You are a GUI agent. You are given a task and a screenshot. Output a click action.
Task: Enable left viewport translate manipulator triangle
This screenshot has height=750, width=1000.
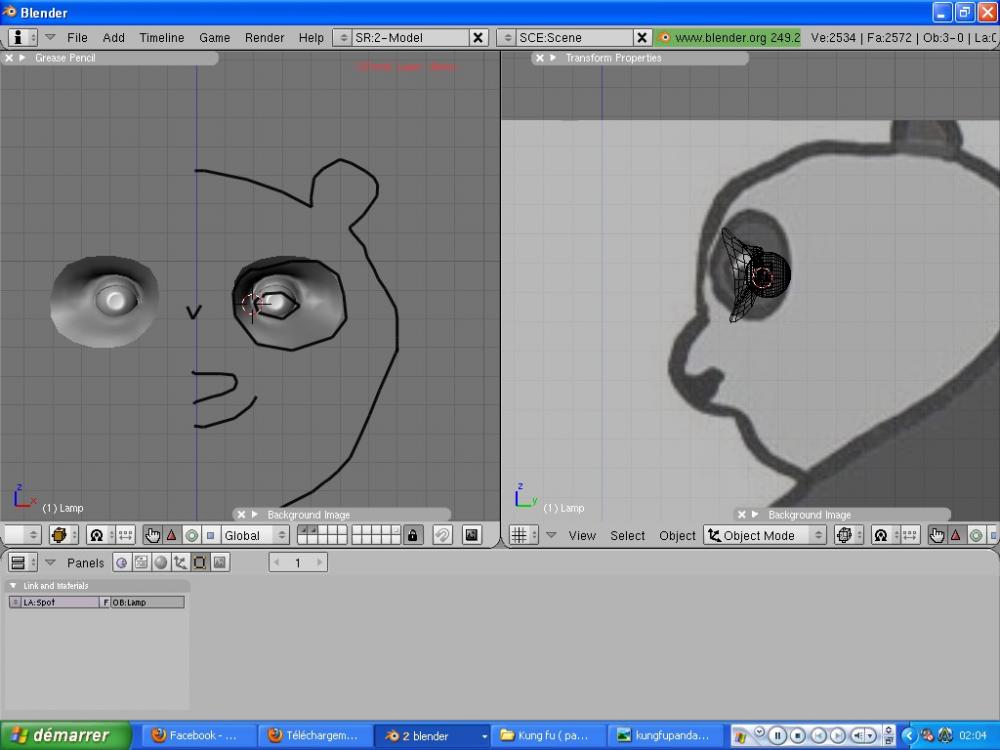coord(171,535)
